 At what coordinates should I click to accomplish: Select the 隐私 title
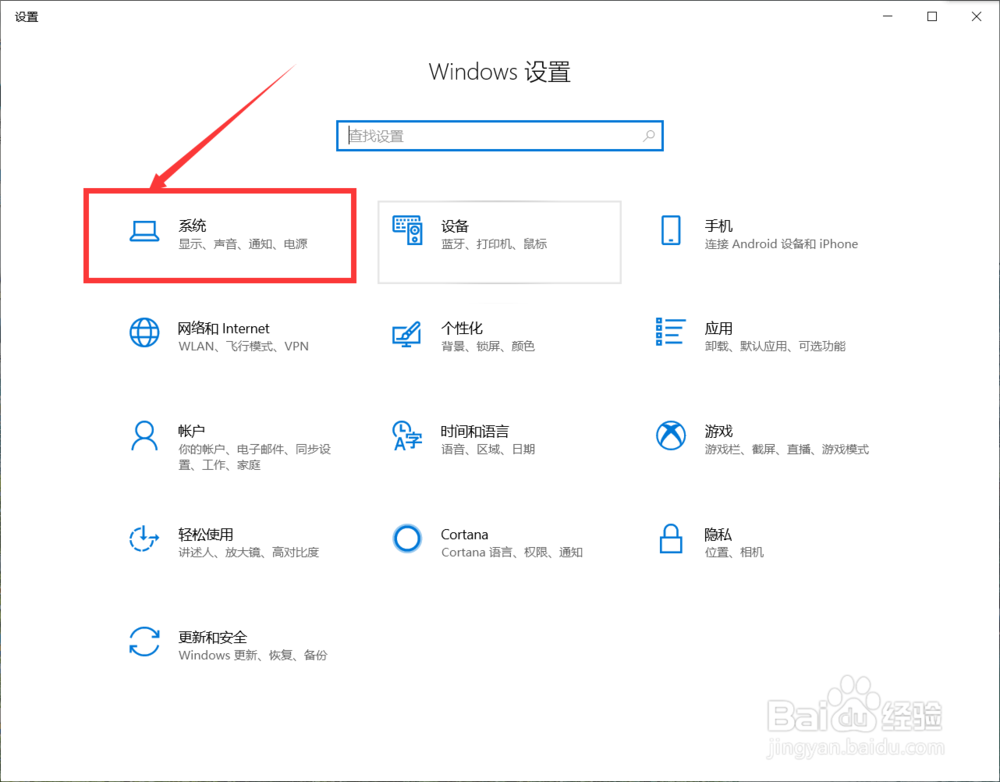pyautogui.click(x=718, y=534)
